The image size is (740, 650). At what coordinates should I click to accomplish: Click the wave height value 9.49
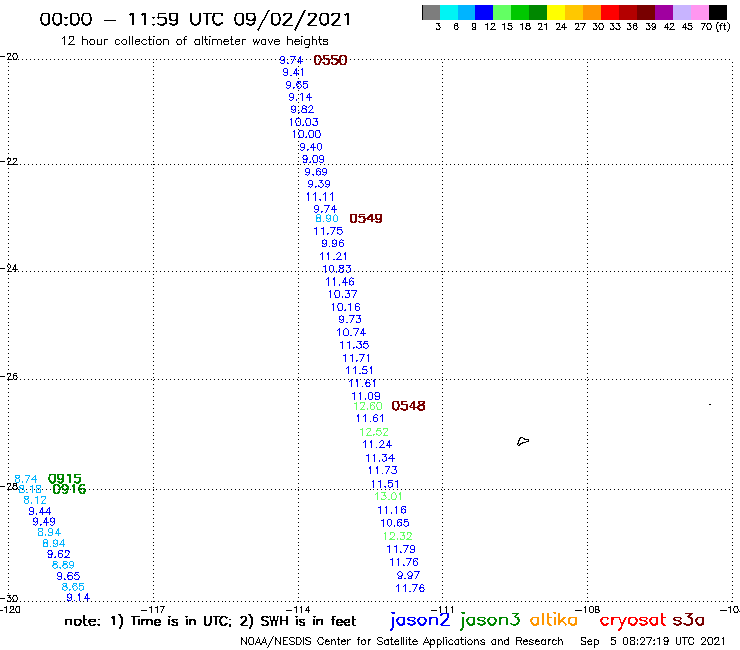(44, 522)
